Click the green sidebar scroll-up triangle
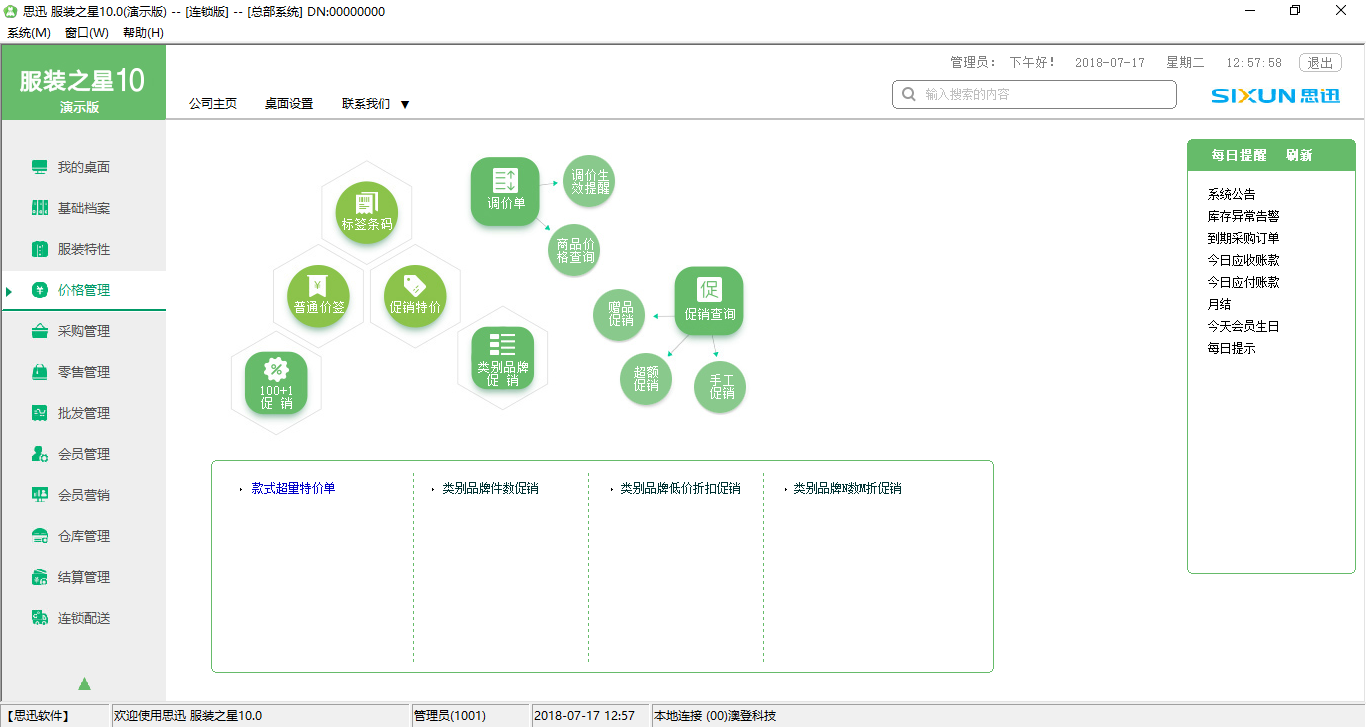Viewport: 1366px width, 727px height. [x=84, y=684]
